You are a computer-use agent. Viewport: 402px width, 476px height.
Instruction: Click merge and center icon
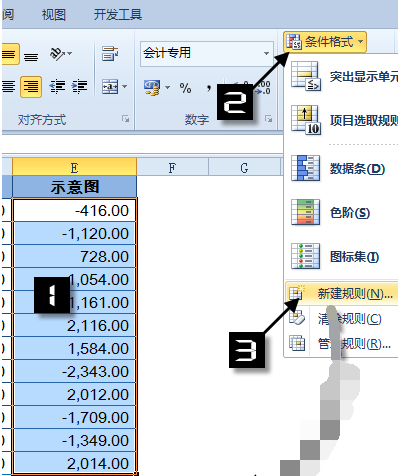tap(110, 87)
